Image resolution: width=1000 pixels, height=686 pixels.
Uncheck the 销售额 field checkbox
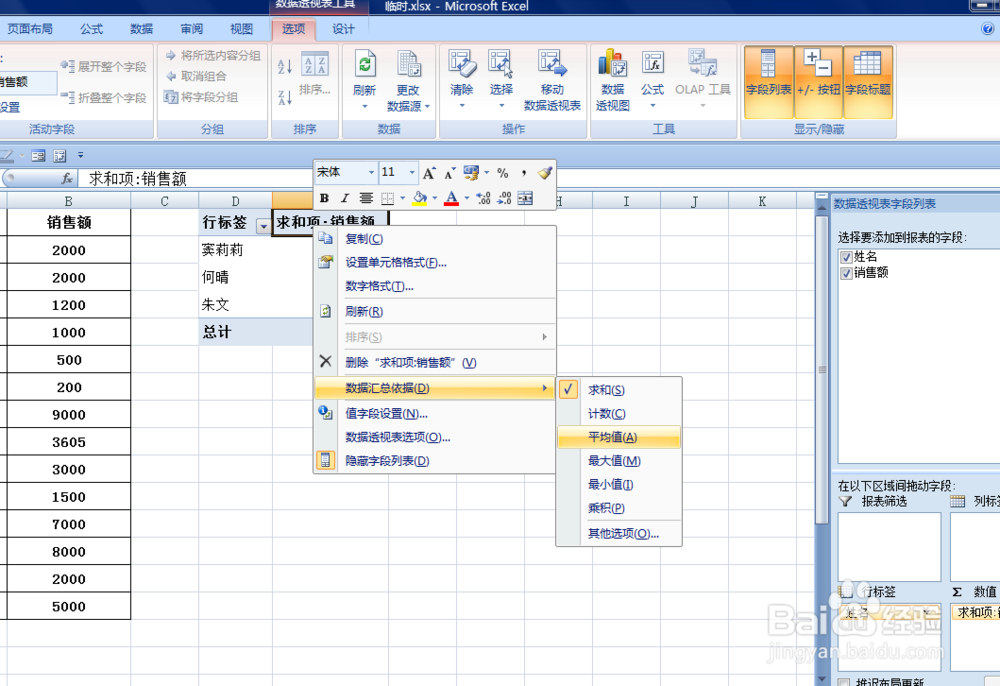tap(846, 273)
